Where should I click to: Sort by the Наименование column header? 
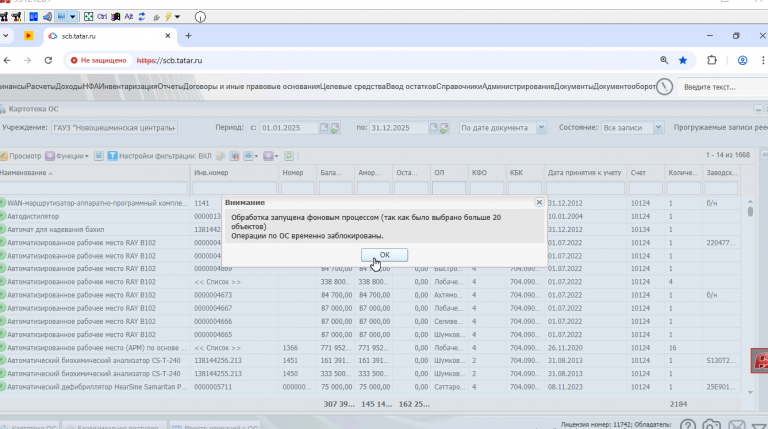coord(94,172)
